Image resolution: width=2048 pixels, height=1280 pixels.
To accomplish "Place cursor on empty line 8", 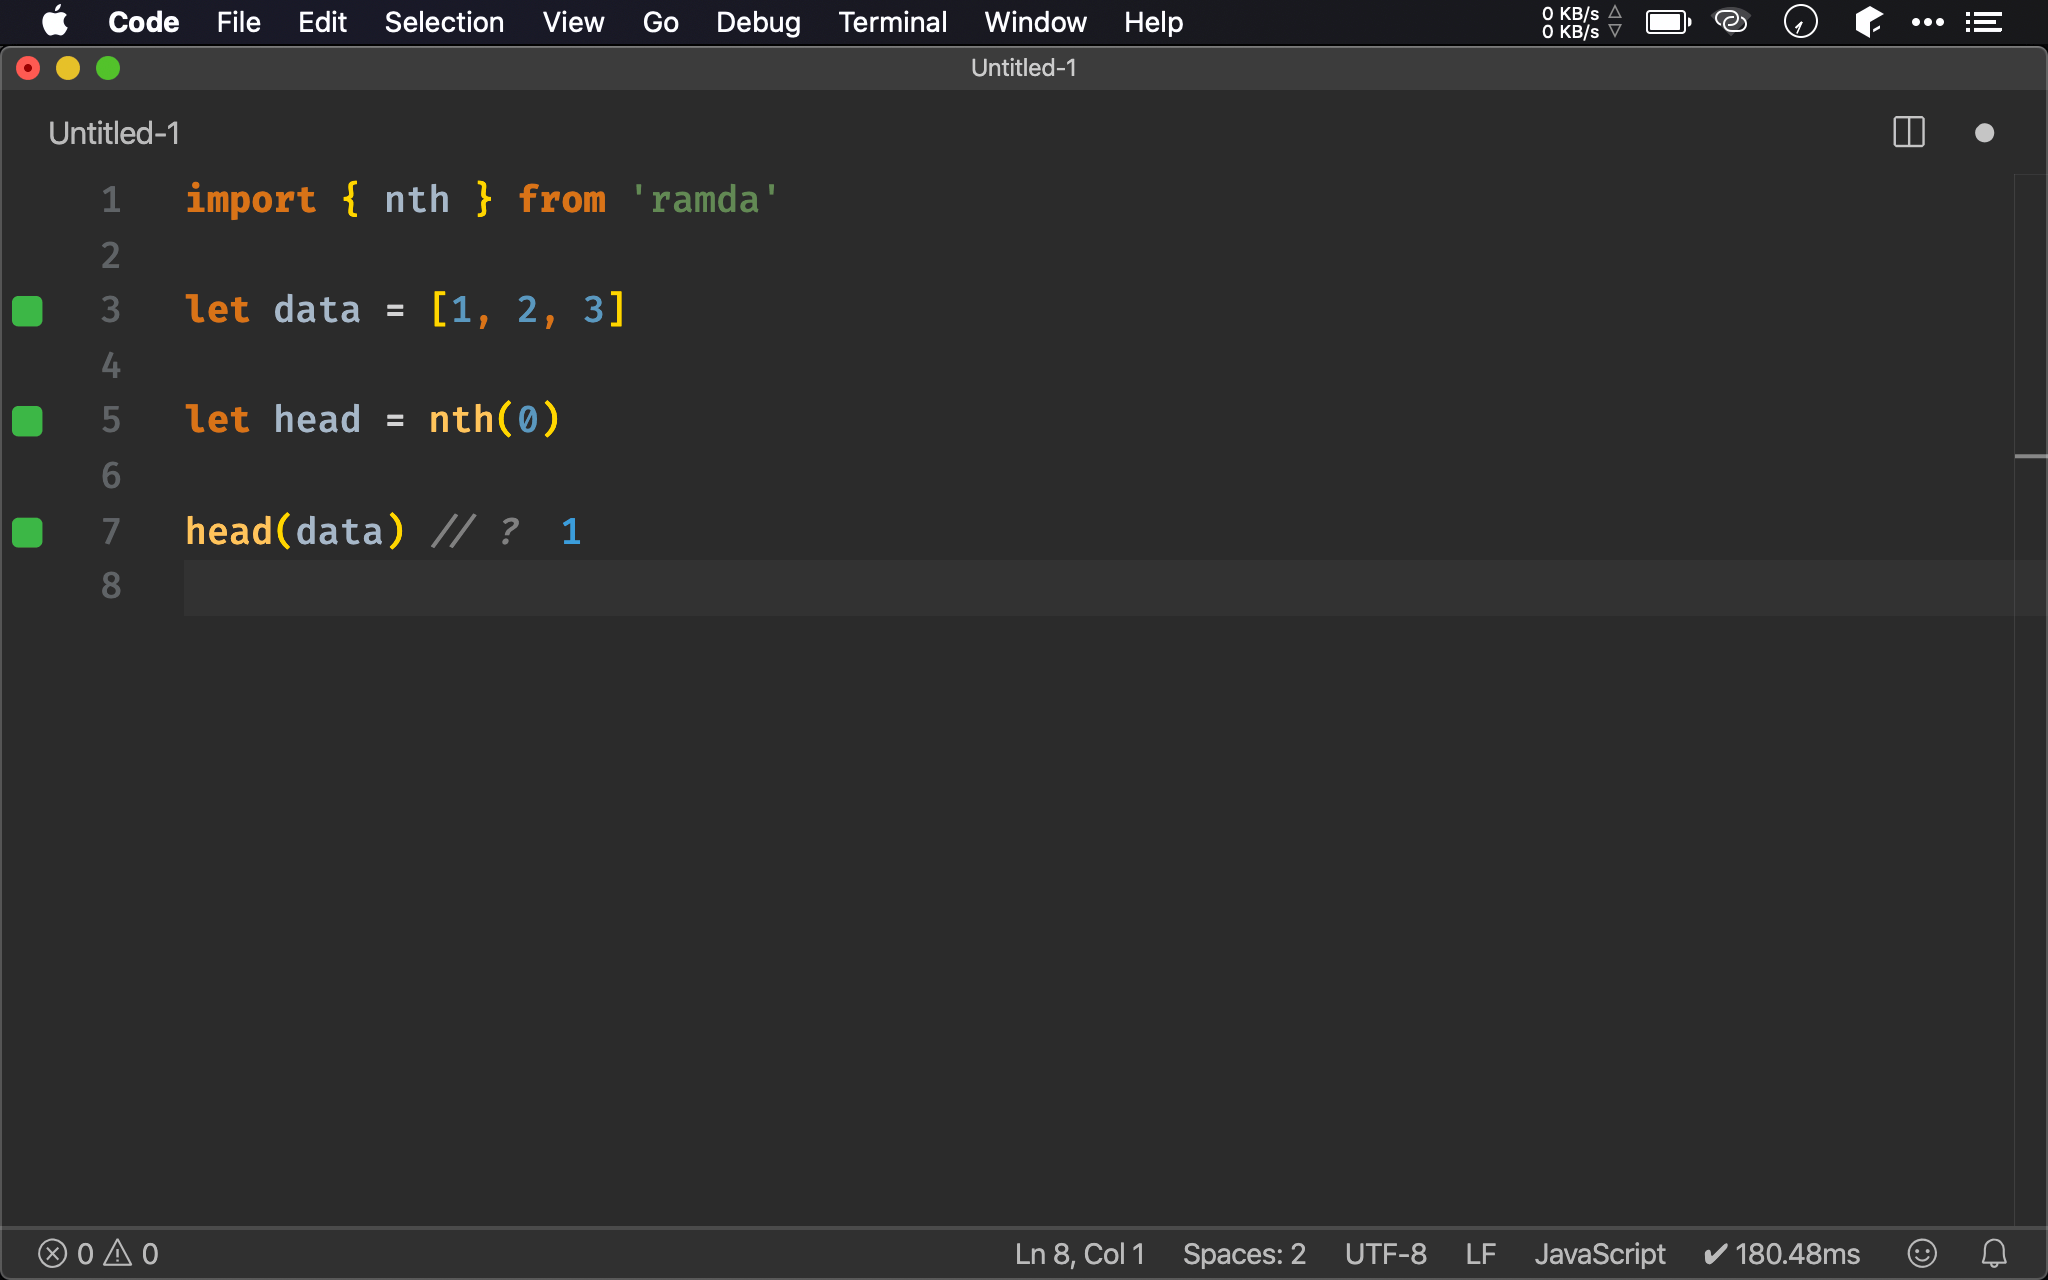I will pos(1098,587).
